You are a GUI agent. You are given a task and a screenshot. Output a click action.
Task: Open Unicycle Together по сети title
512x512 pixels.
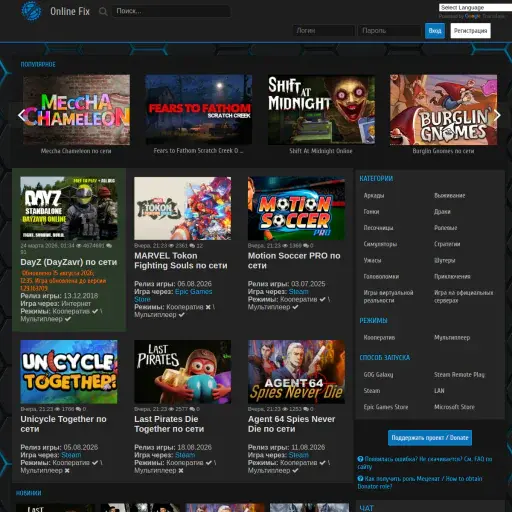pos(63,424)
